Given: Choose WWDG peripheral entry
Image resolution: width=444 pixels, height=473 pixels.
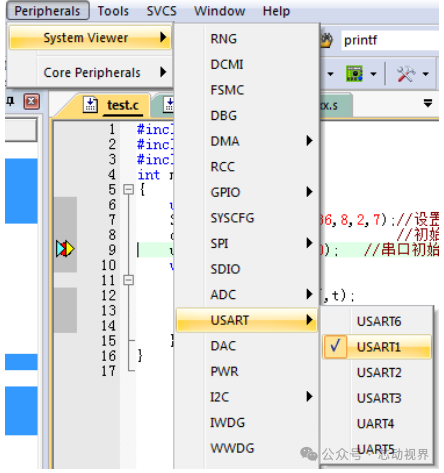Looking at the screenshot, I should click(247, 448).
